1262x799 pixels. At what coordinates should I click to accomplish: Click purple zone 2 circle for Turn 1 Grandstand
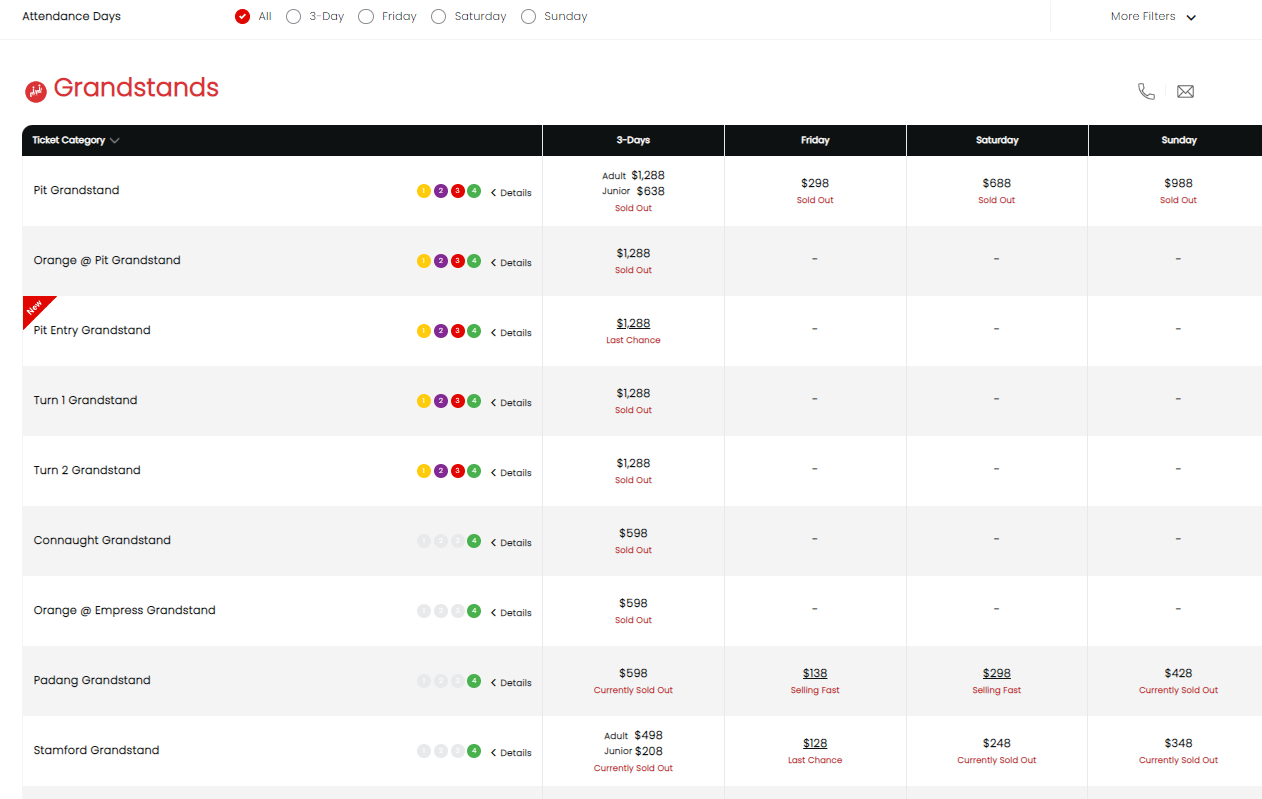tap(441, 401)
